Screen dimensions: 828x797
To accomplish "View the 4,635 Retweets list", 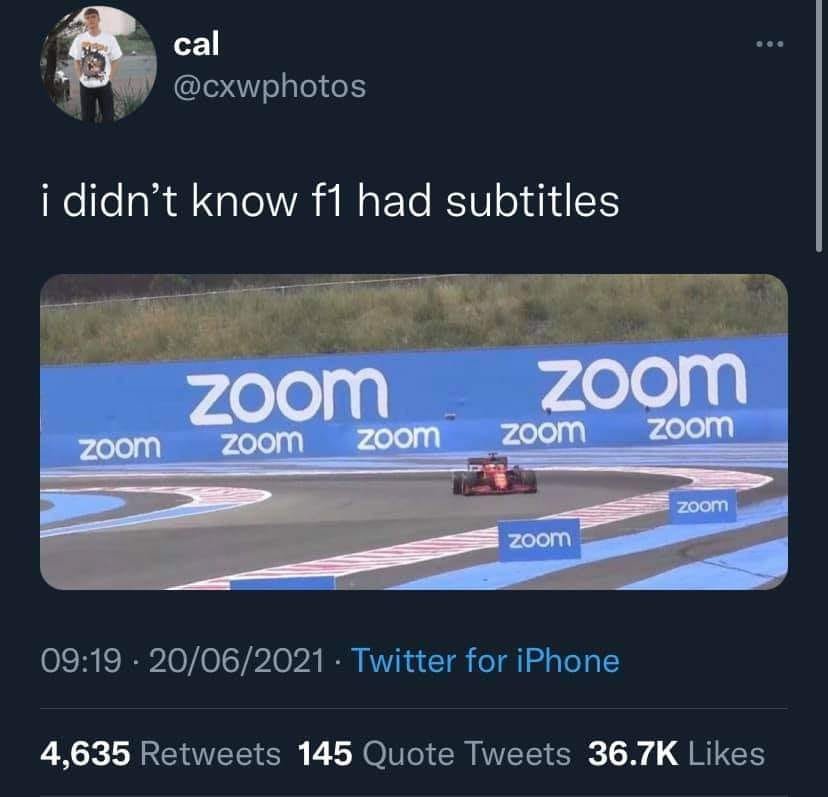I will pos(161,753).
